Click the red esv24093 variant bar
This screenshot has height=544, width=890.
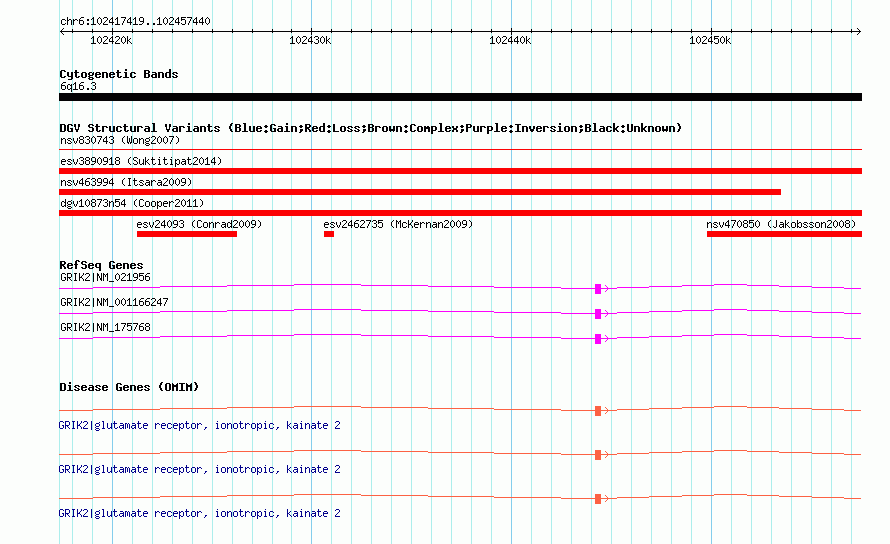click(187, 234)
